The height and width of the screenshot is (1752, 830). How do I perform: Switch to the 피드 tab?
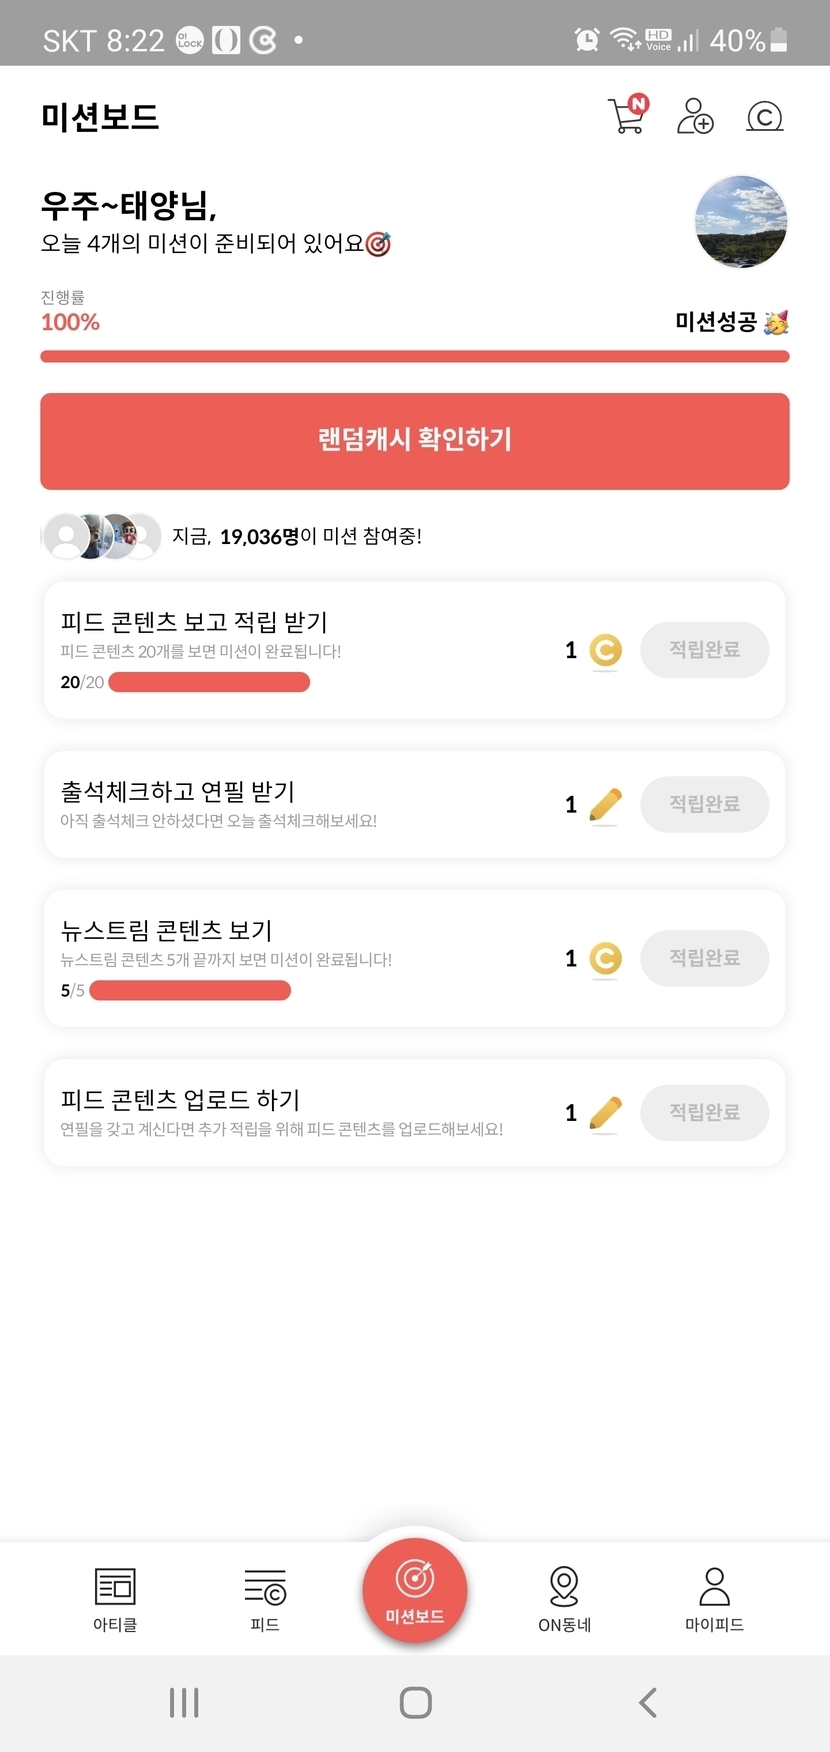click(265, 1598)
